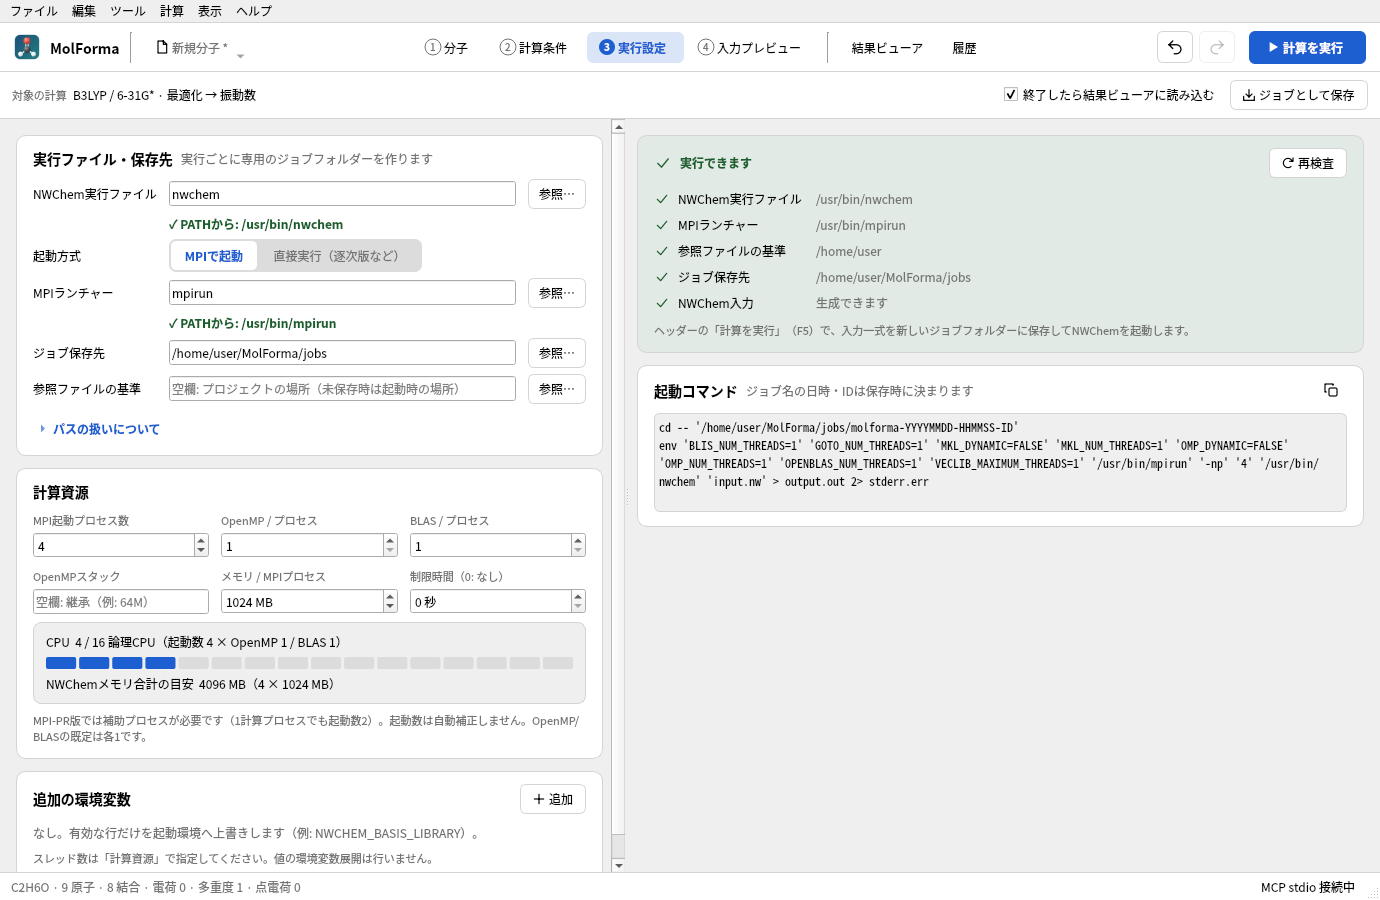
Task: Select MPIで起動 launch mode
Action: (x=214, y=256)
